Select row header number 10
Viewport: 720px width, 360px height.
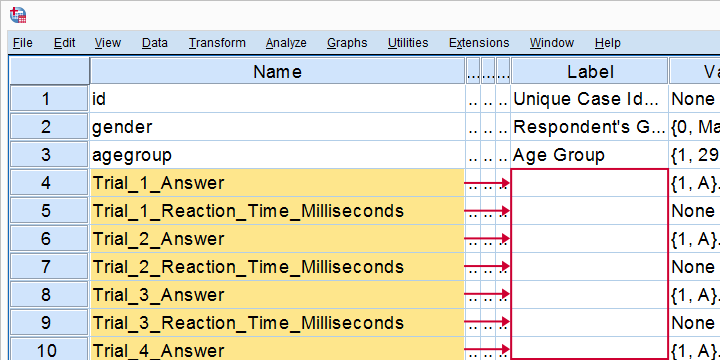coord(49,349)
